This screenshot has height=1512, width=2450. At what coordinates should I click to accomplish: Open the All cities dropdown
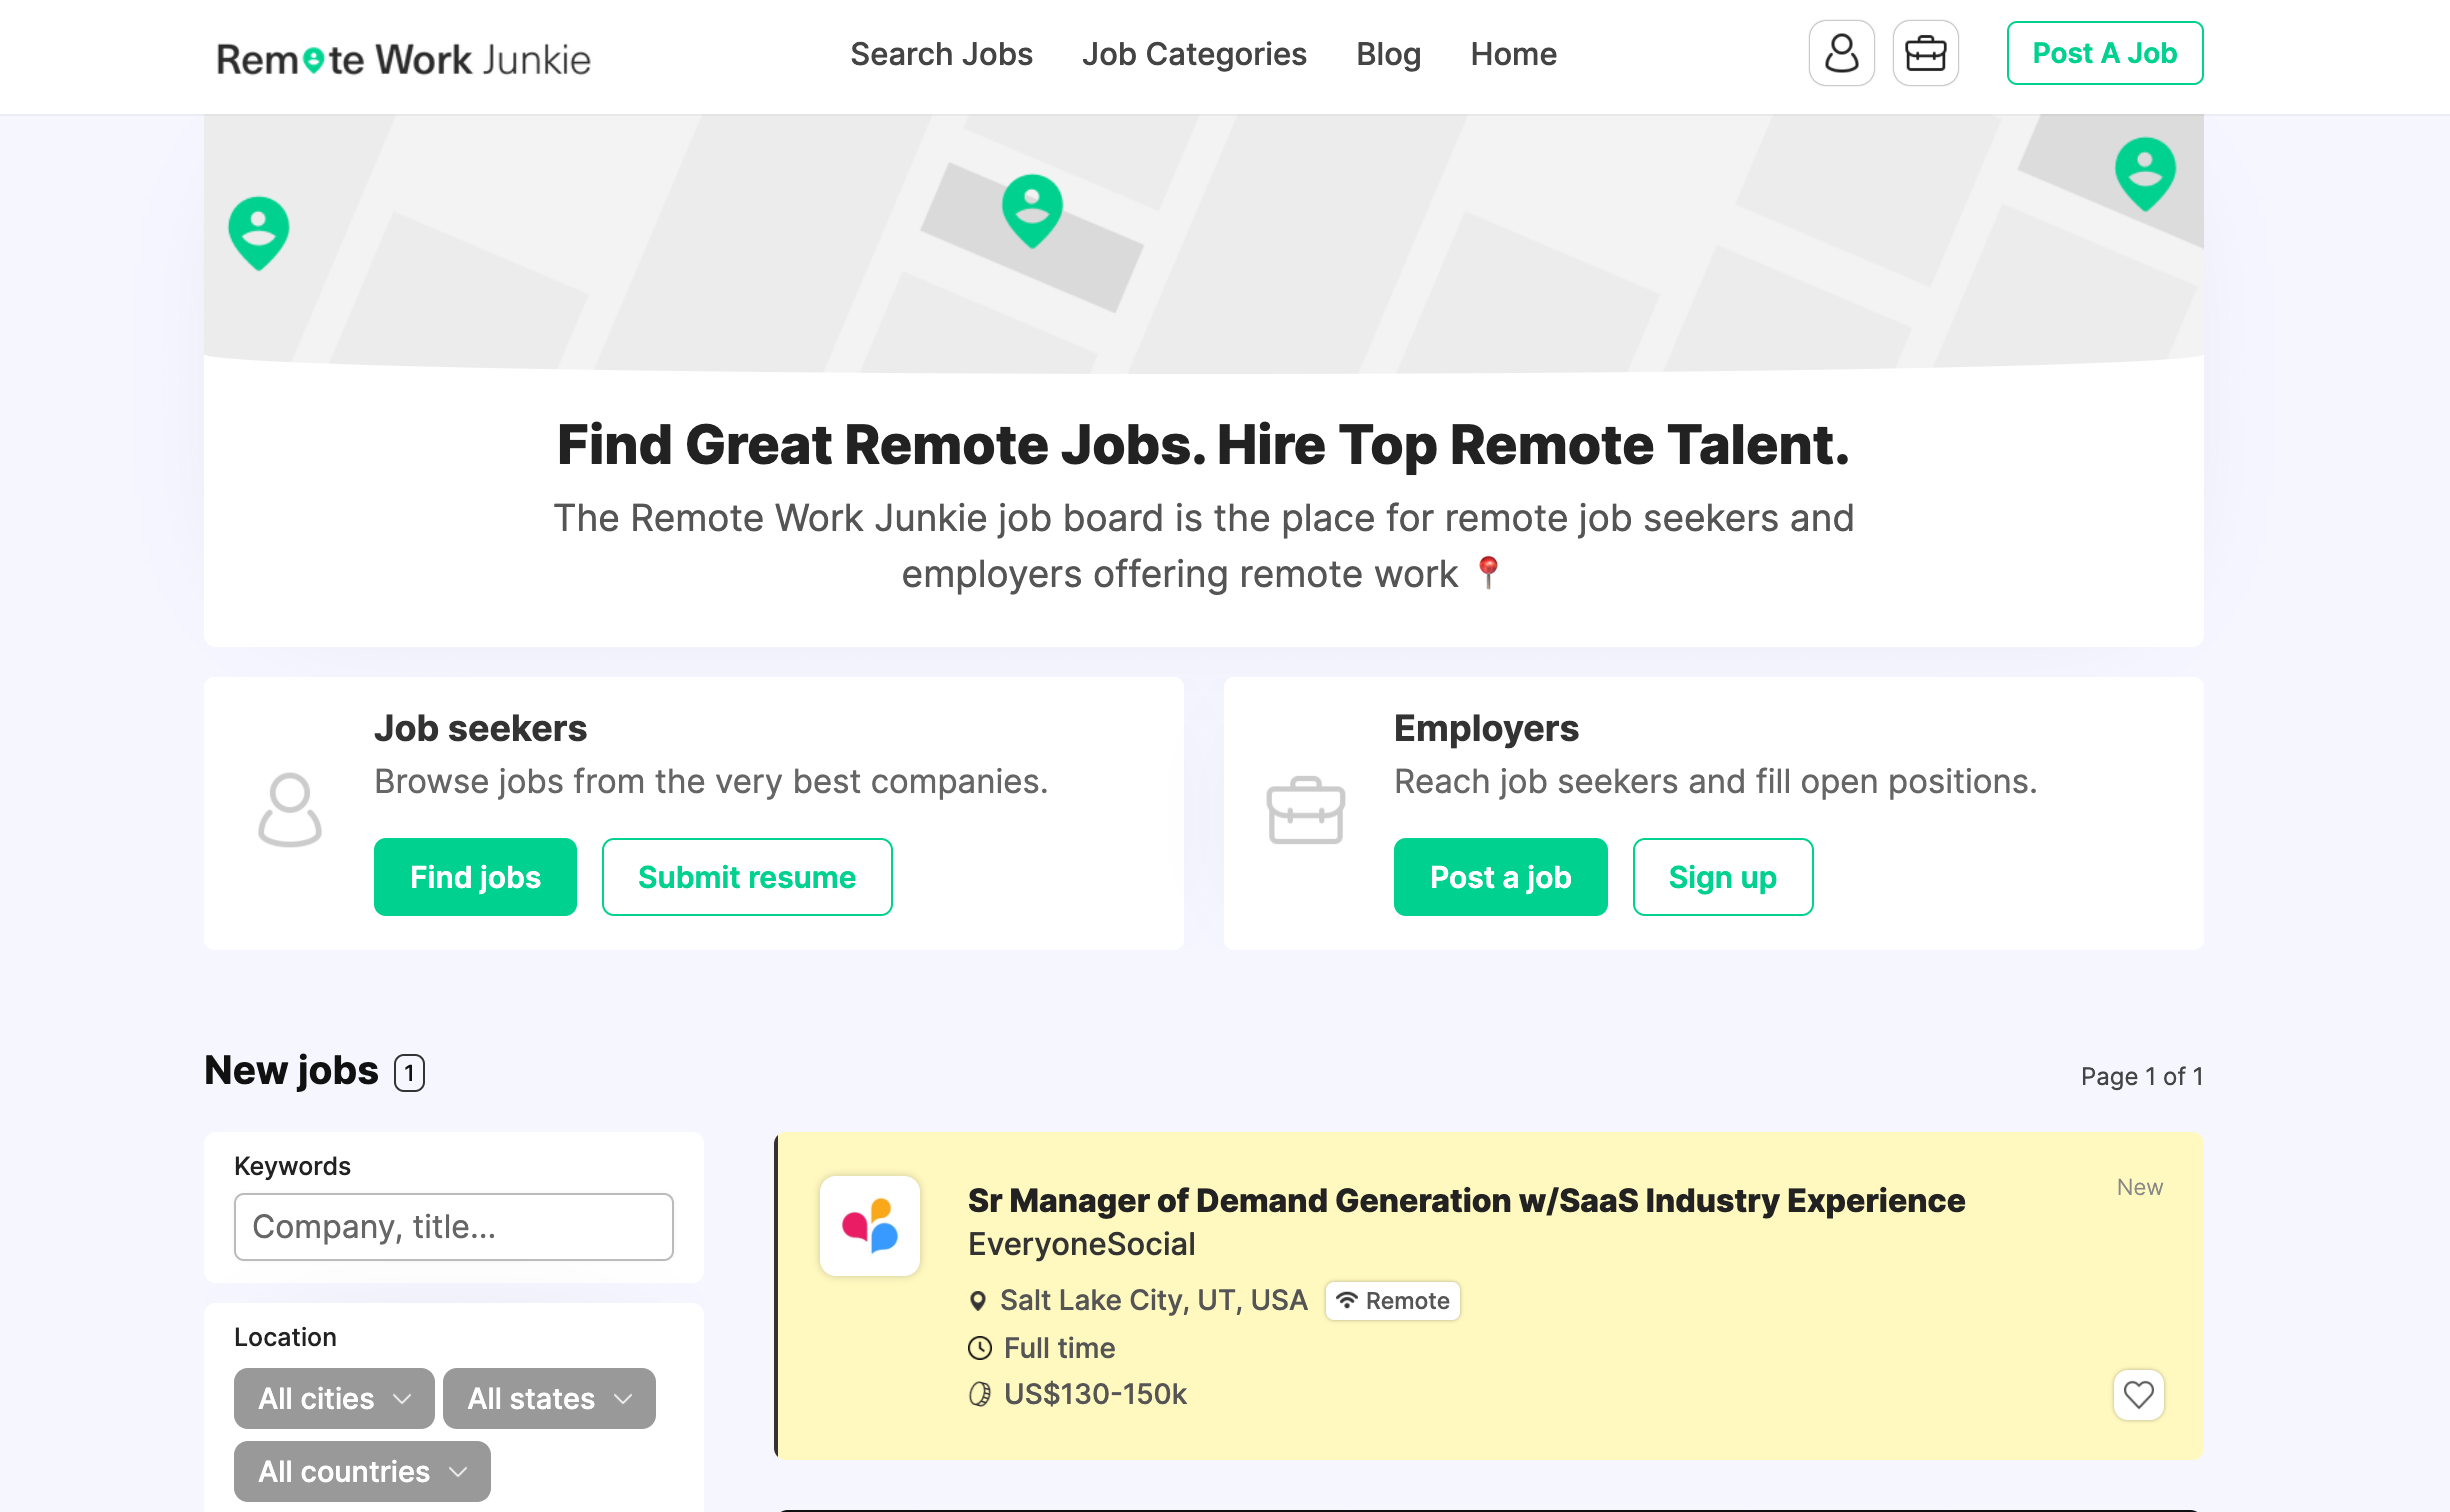point(333,1398)
